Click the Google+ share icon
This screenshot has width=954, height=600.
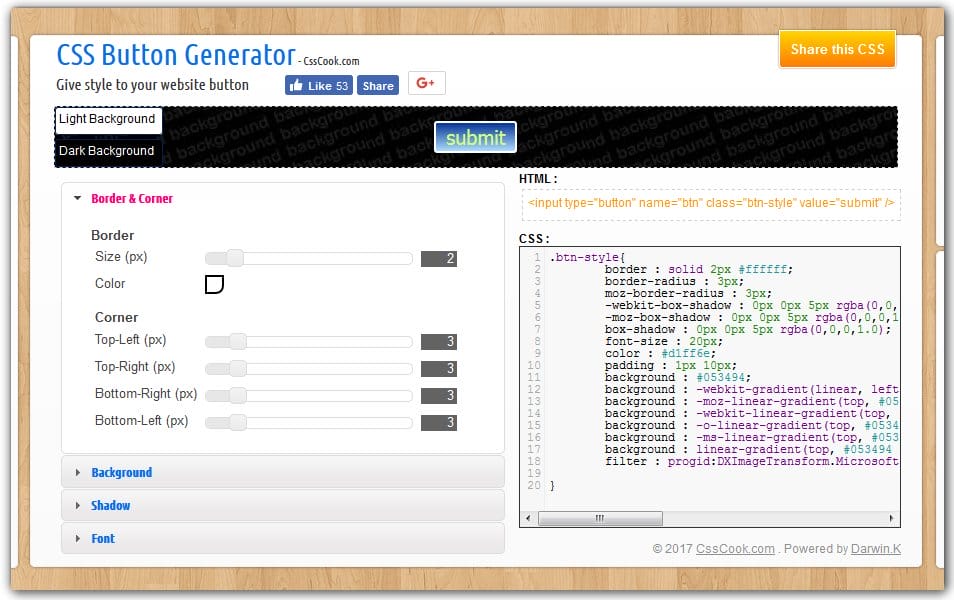(425, 84)
